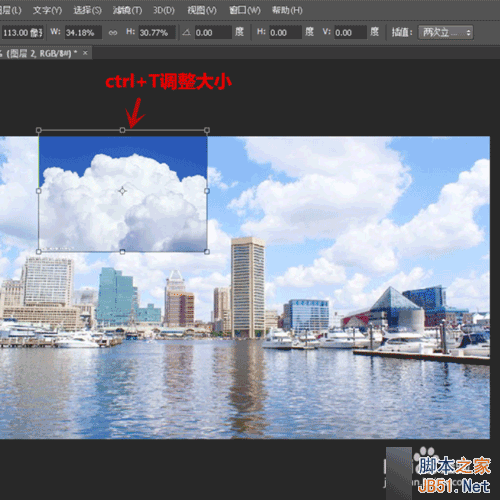
Task: Click the bottom-center transform handle
Action: 122,252
